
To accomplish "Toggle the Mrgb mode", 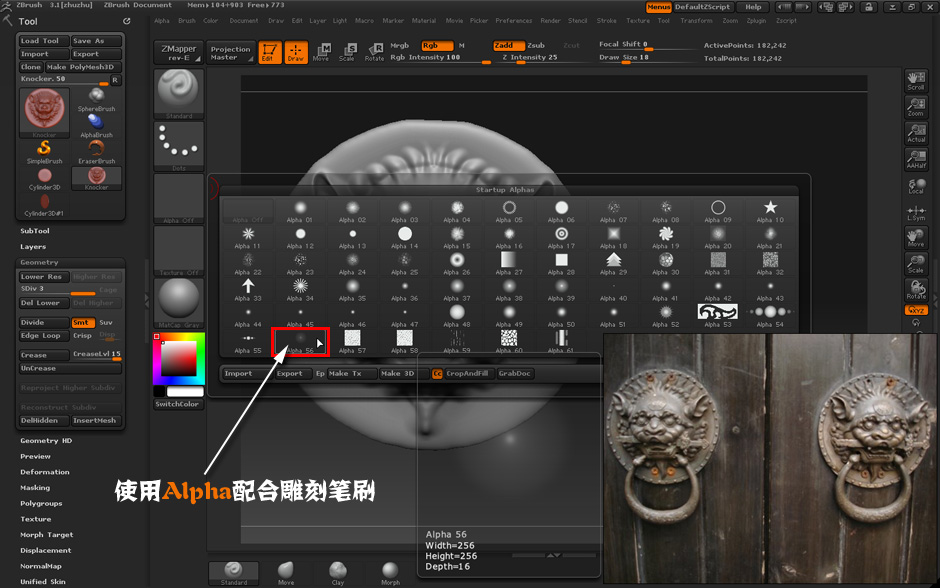I will pyautogui.click(x=399, y=46).
